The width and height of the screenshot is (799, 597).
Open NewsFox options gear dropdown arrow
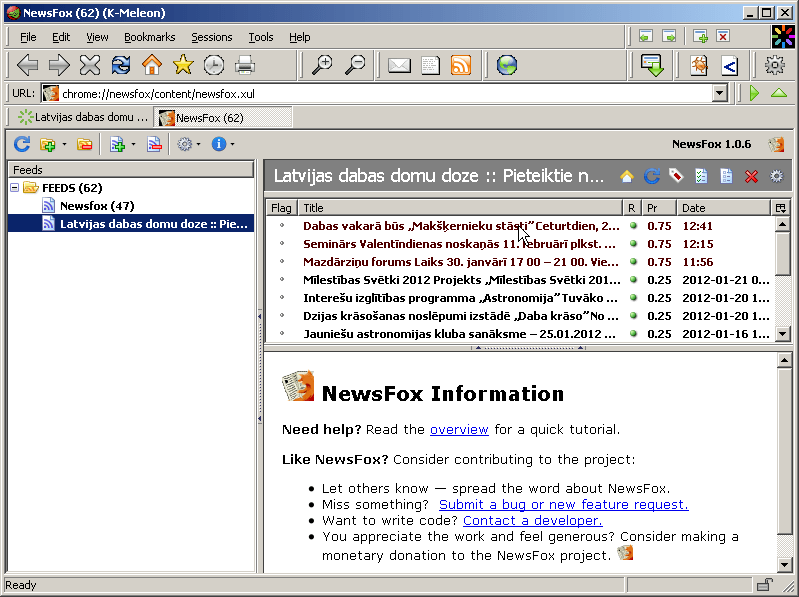click(x=198, y=145)
